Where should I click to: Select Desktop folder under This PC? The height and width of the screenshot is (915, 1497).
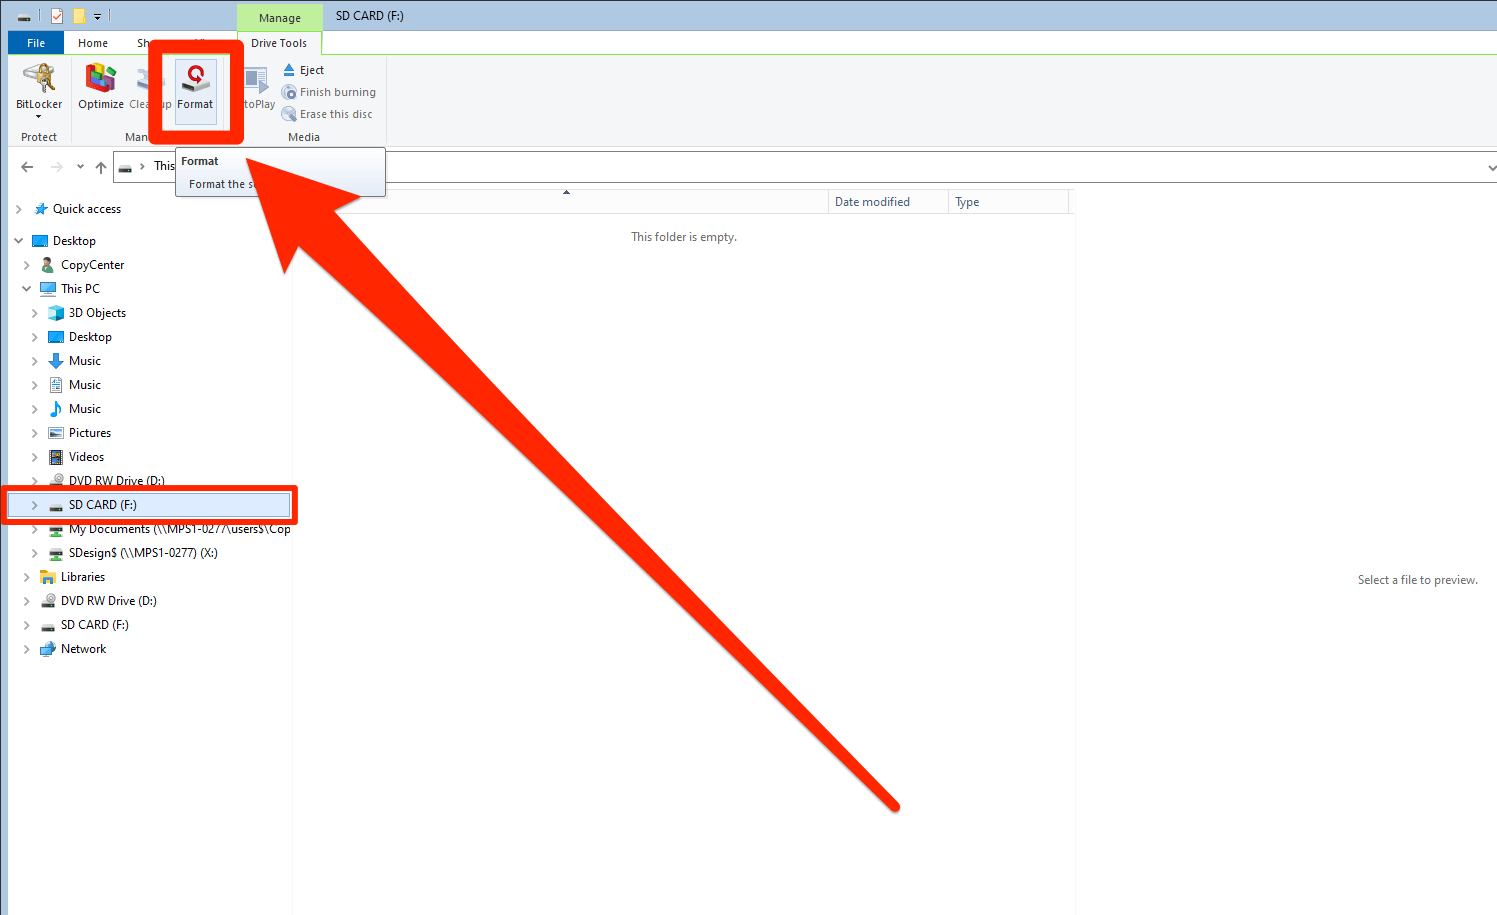[90, 337]
